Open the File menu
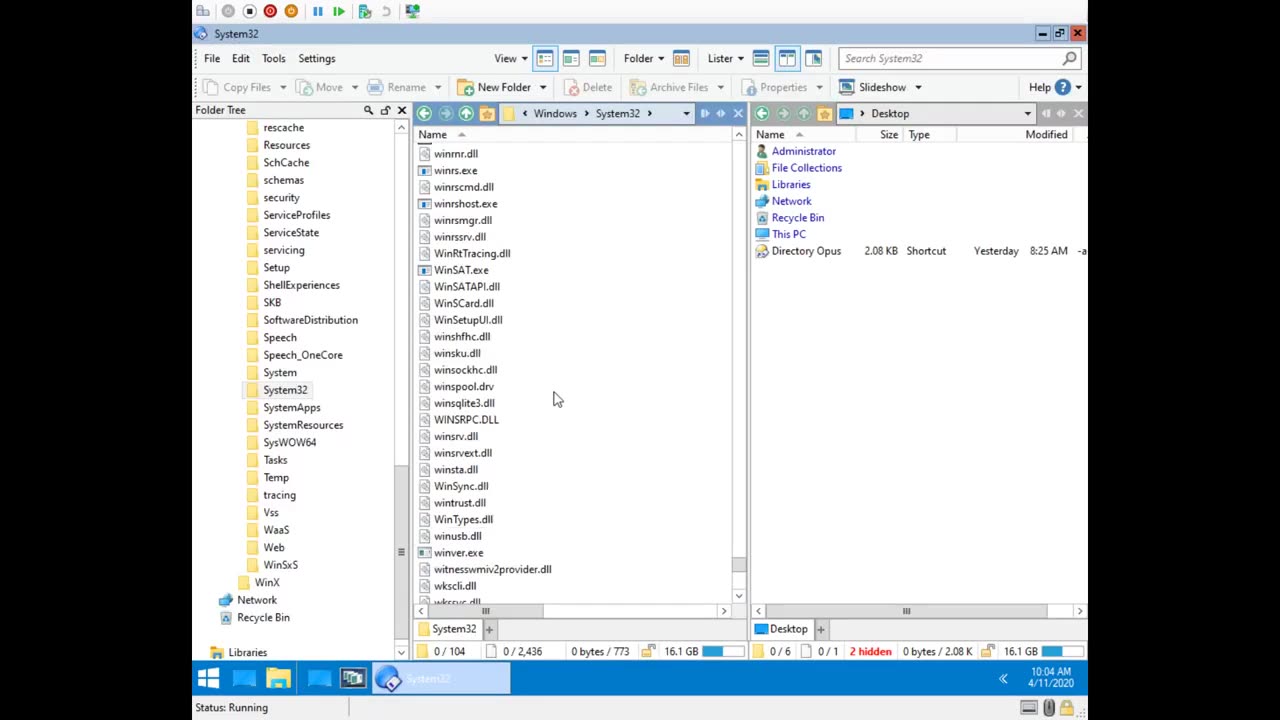1280x720 pixels. (x=212, y=58)
